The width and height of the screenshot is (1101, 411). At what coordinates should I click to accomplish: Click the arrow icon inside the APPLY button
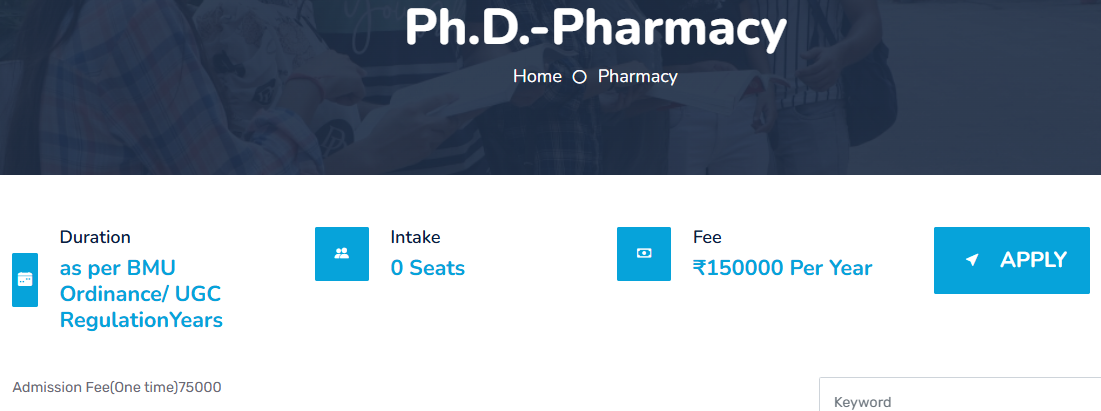pos(971,260)
